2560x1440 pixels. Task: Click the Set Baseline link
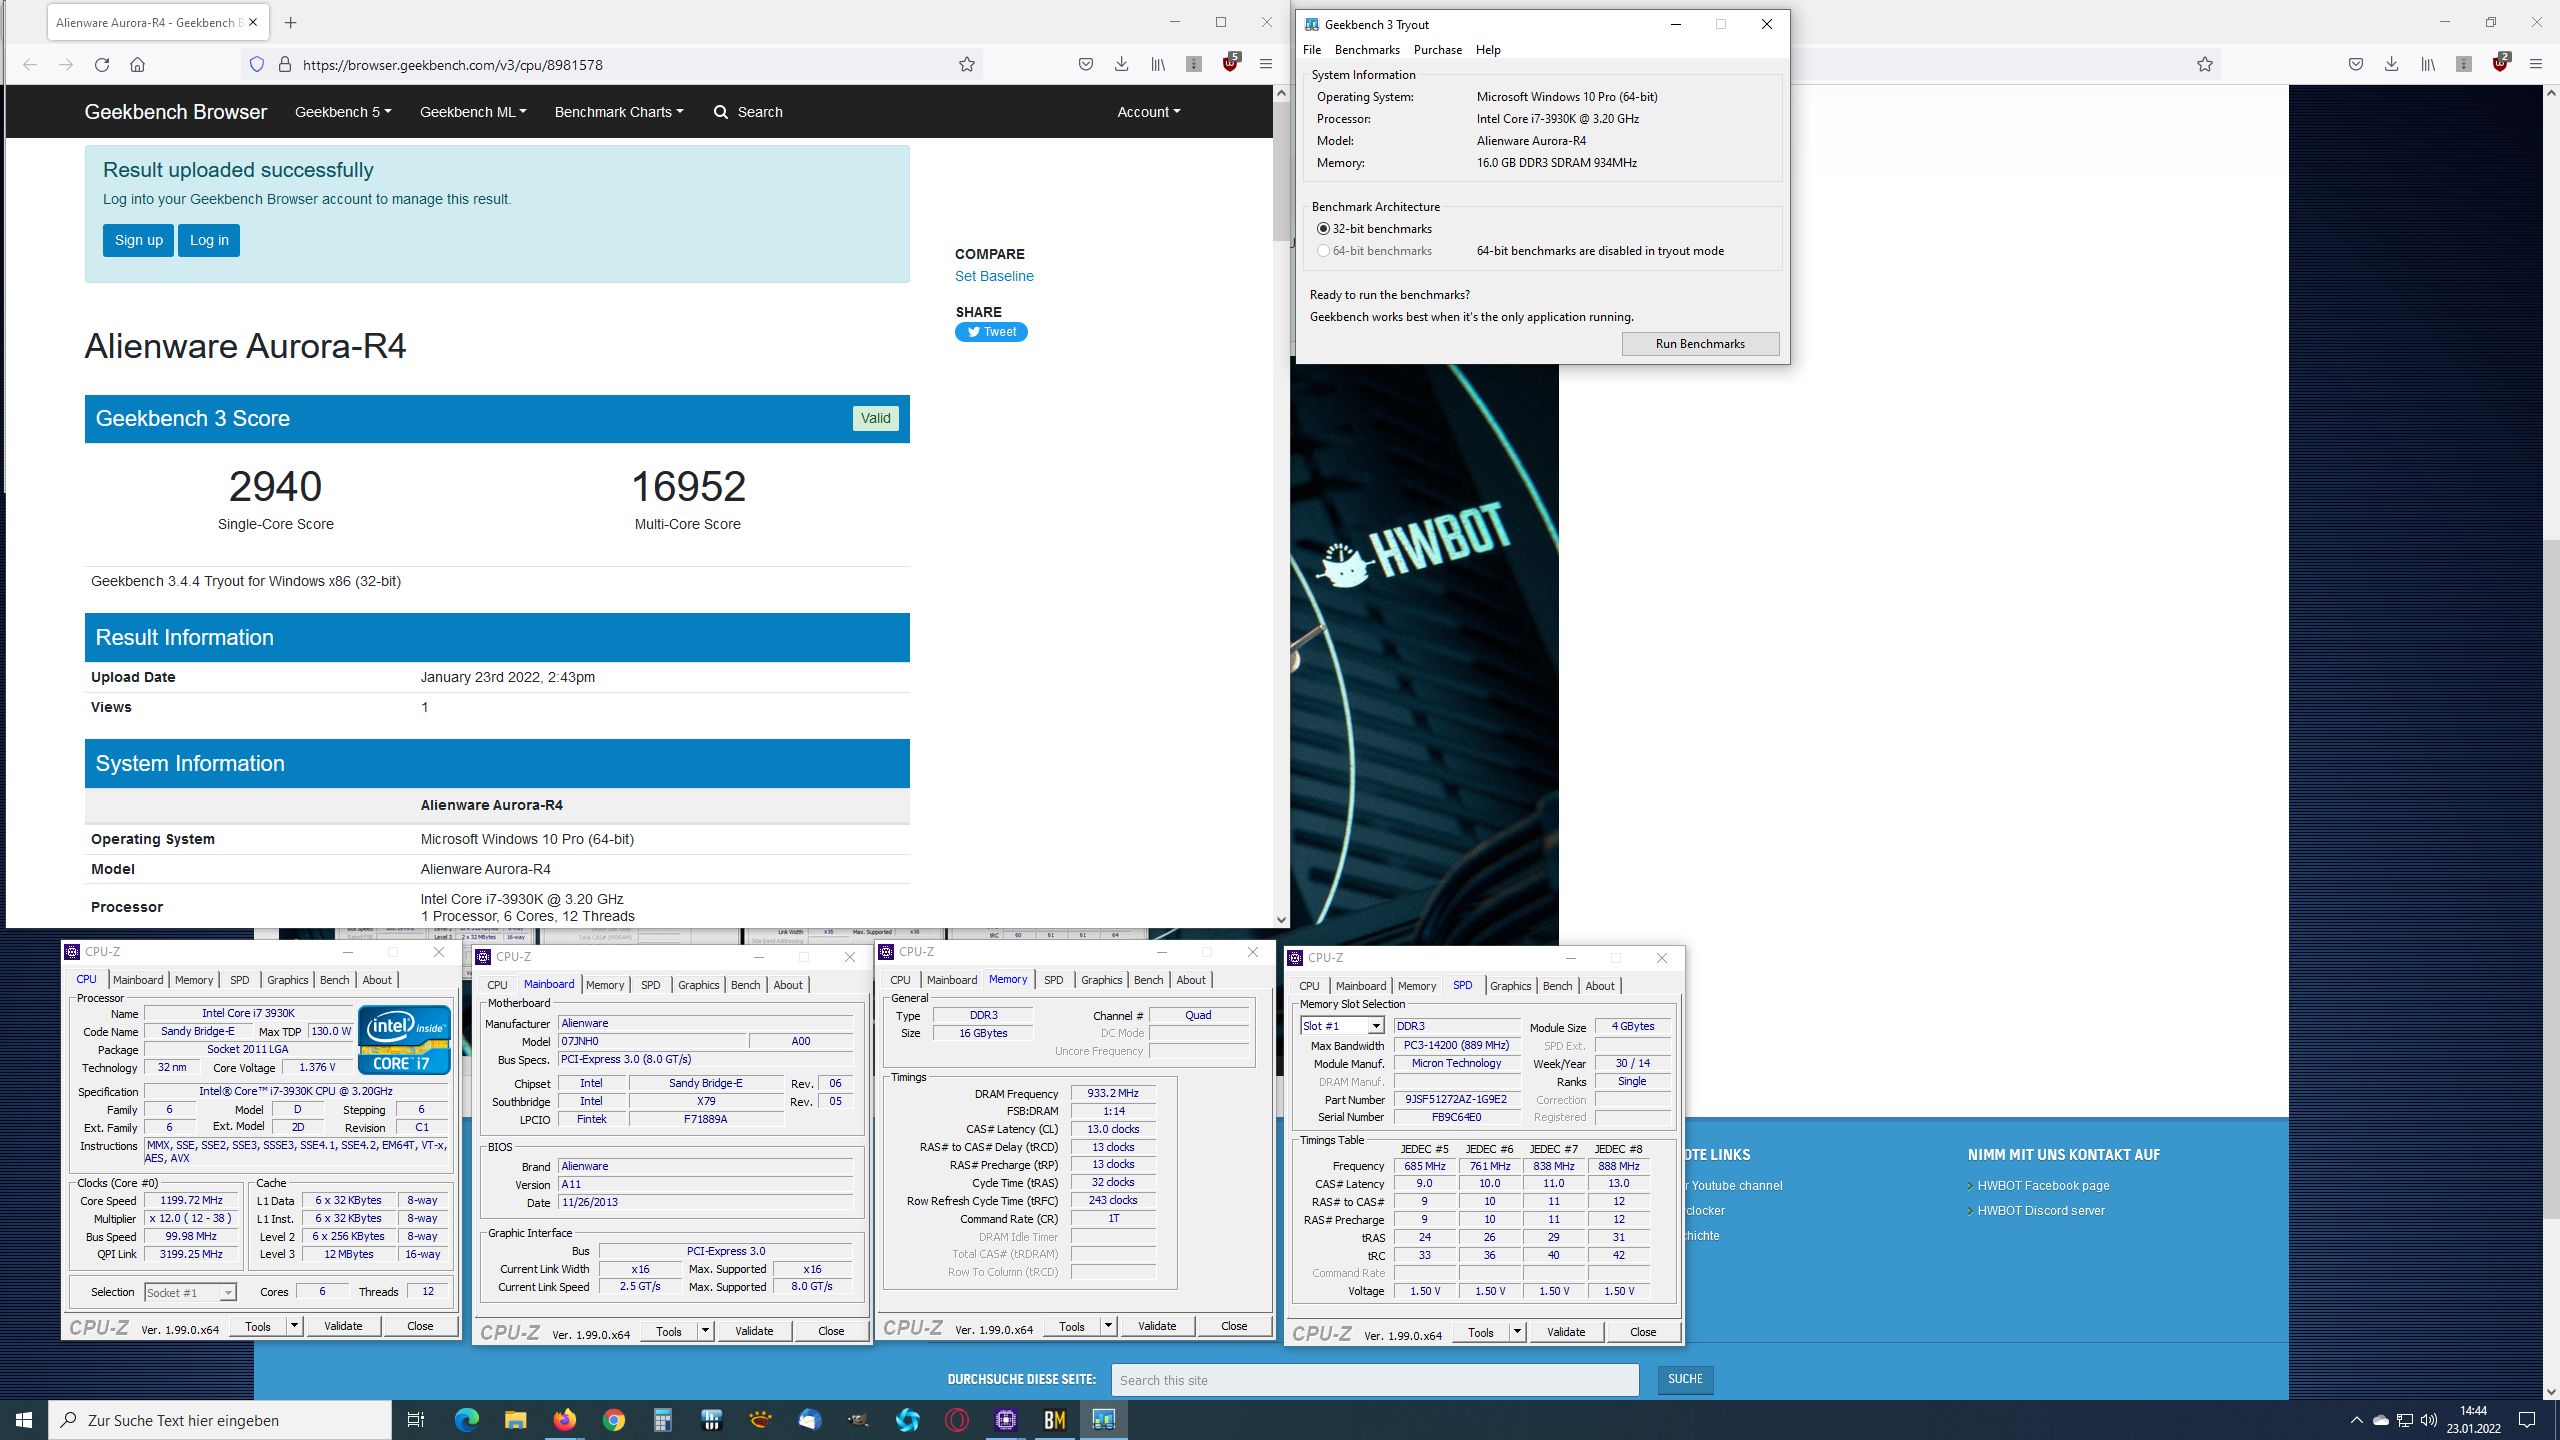coord(994,276)
